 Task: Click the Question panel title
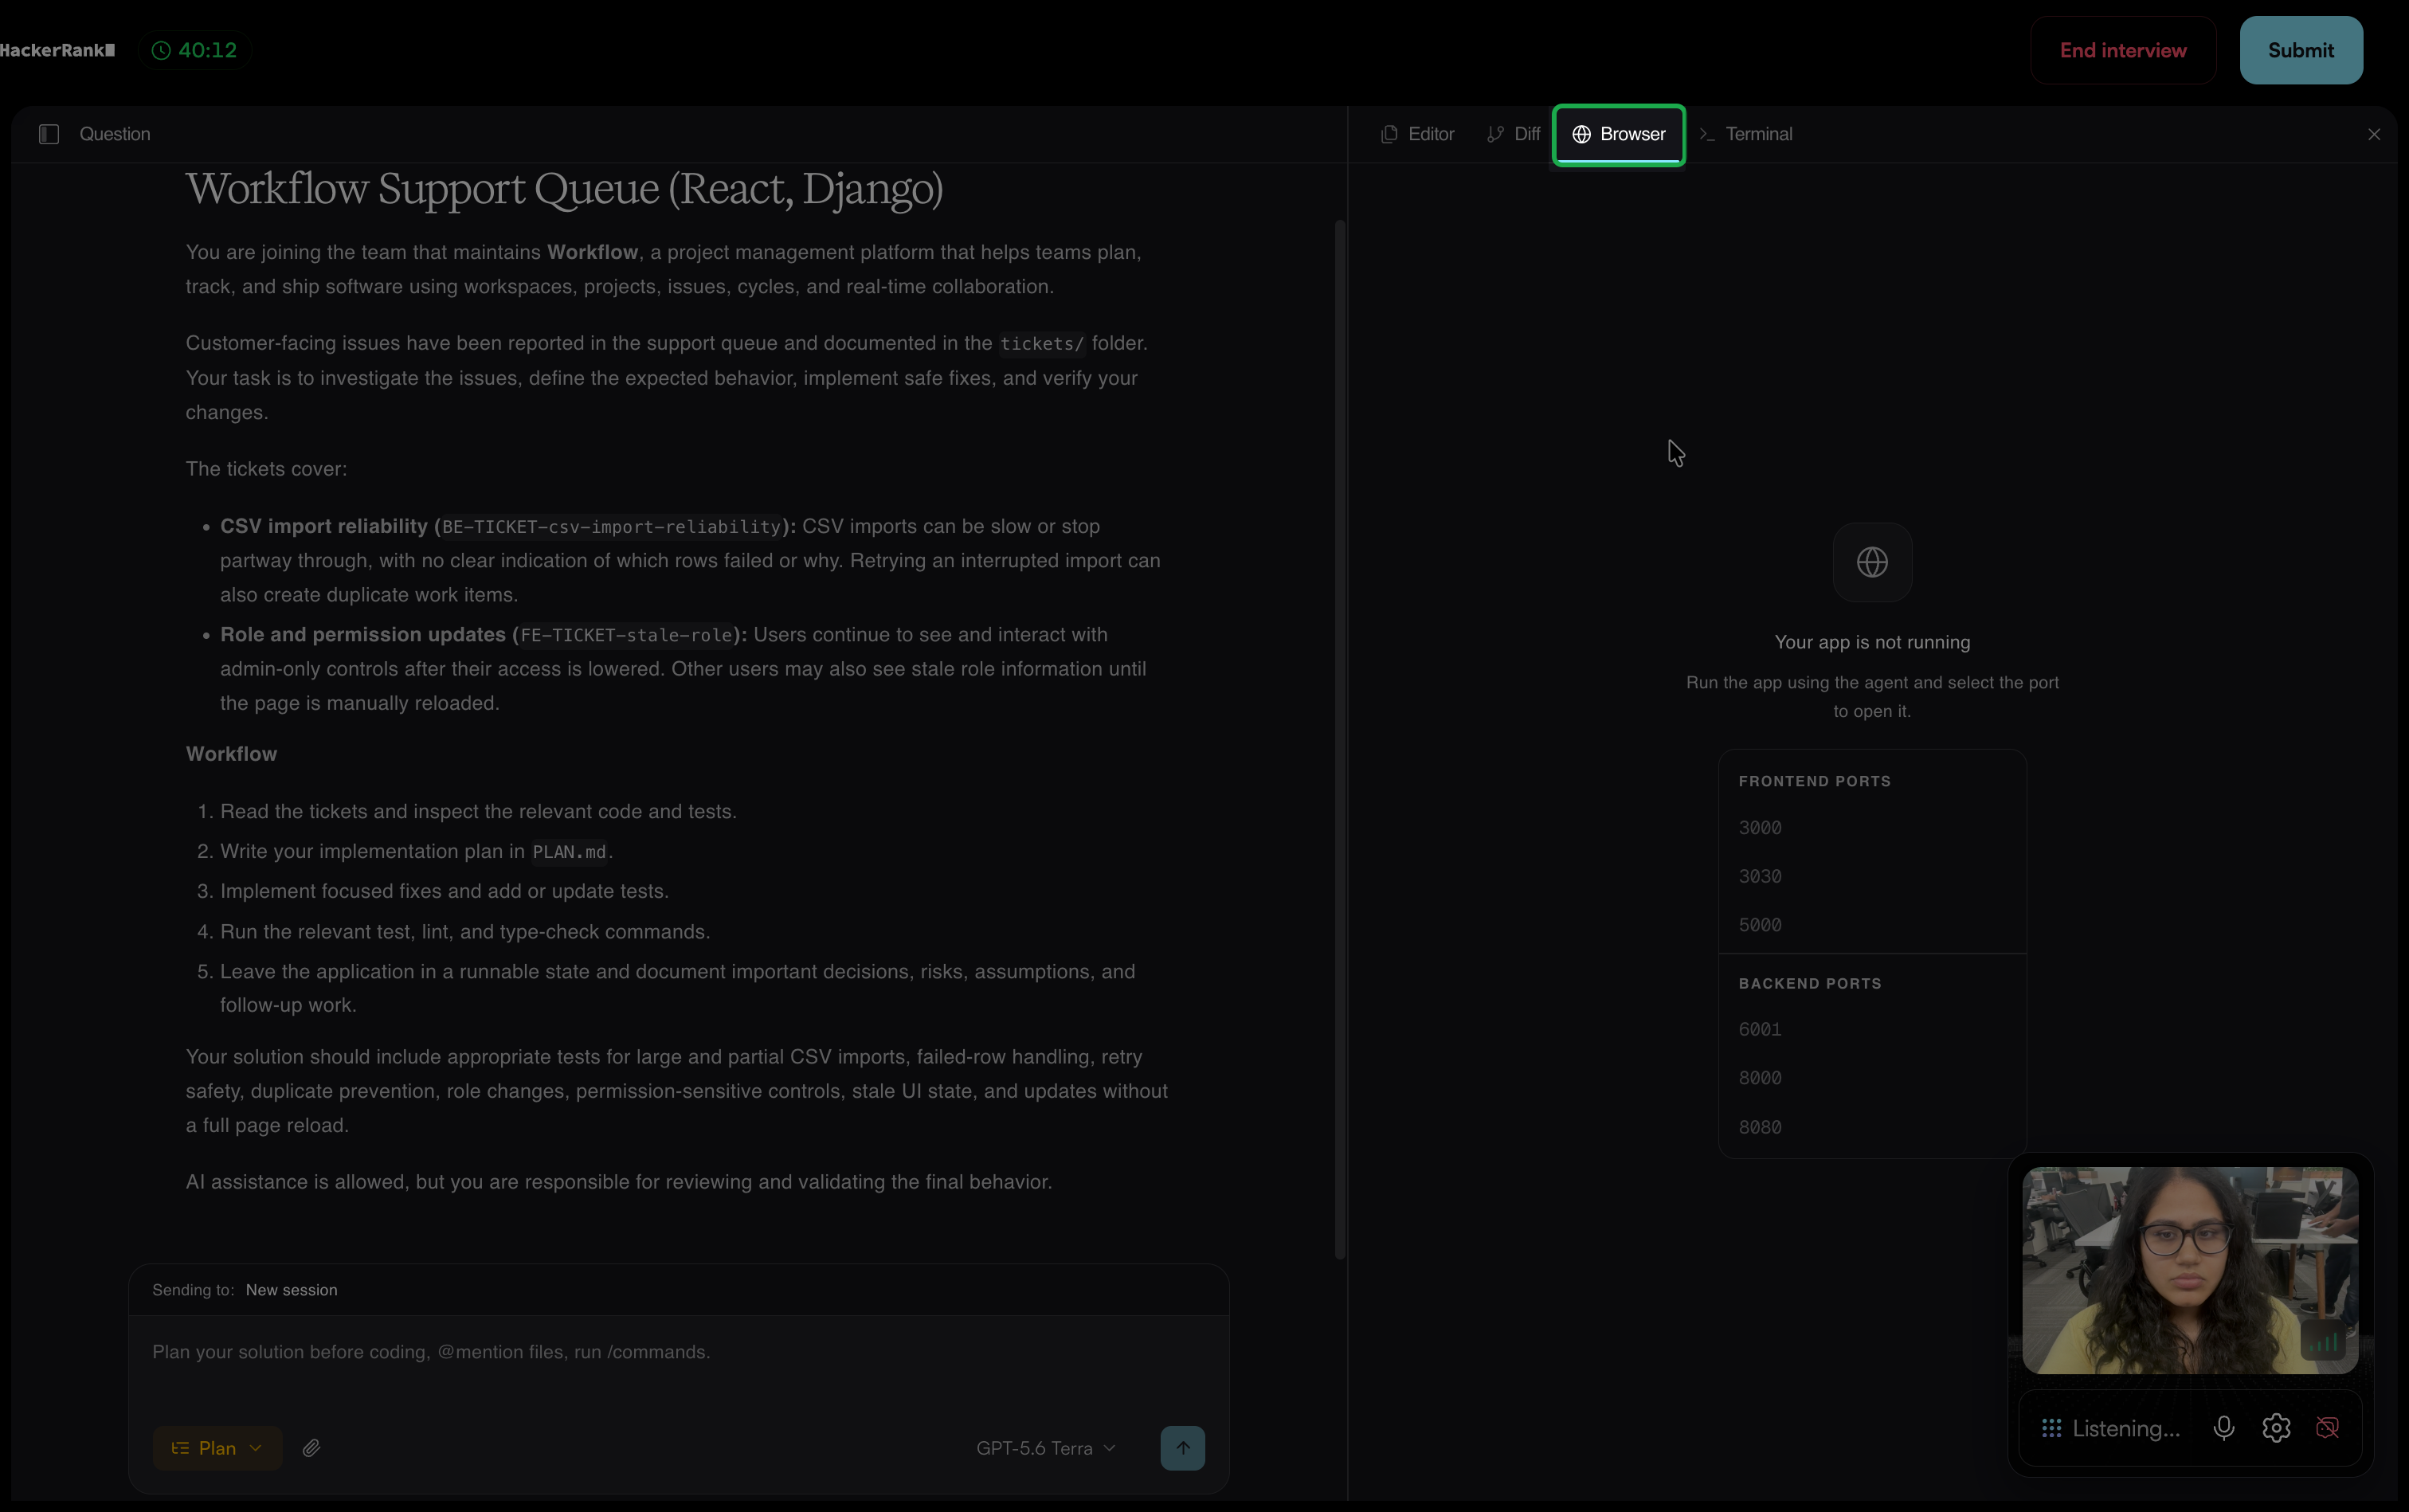click(x=115, y=134)
